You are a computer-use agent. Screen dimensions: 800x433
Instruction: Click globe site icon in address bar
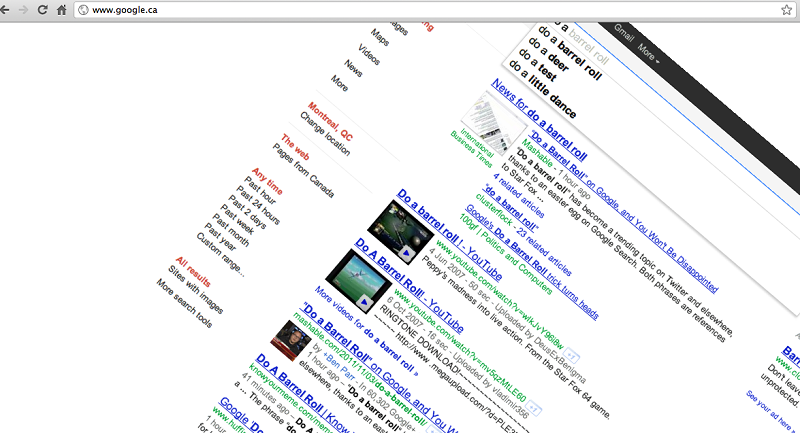83,10
